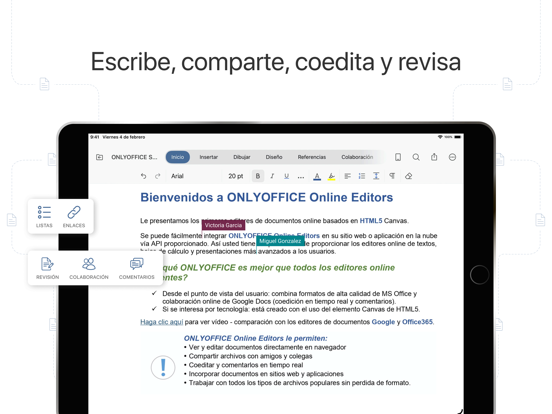
Task: Open more text formatting options
Action: coord(301,177)
